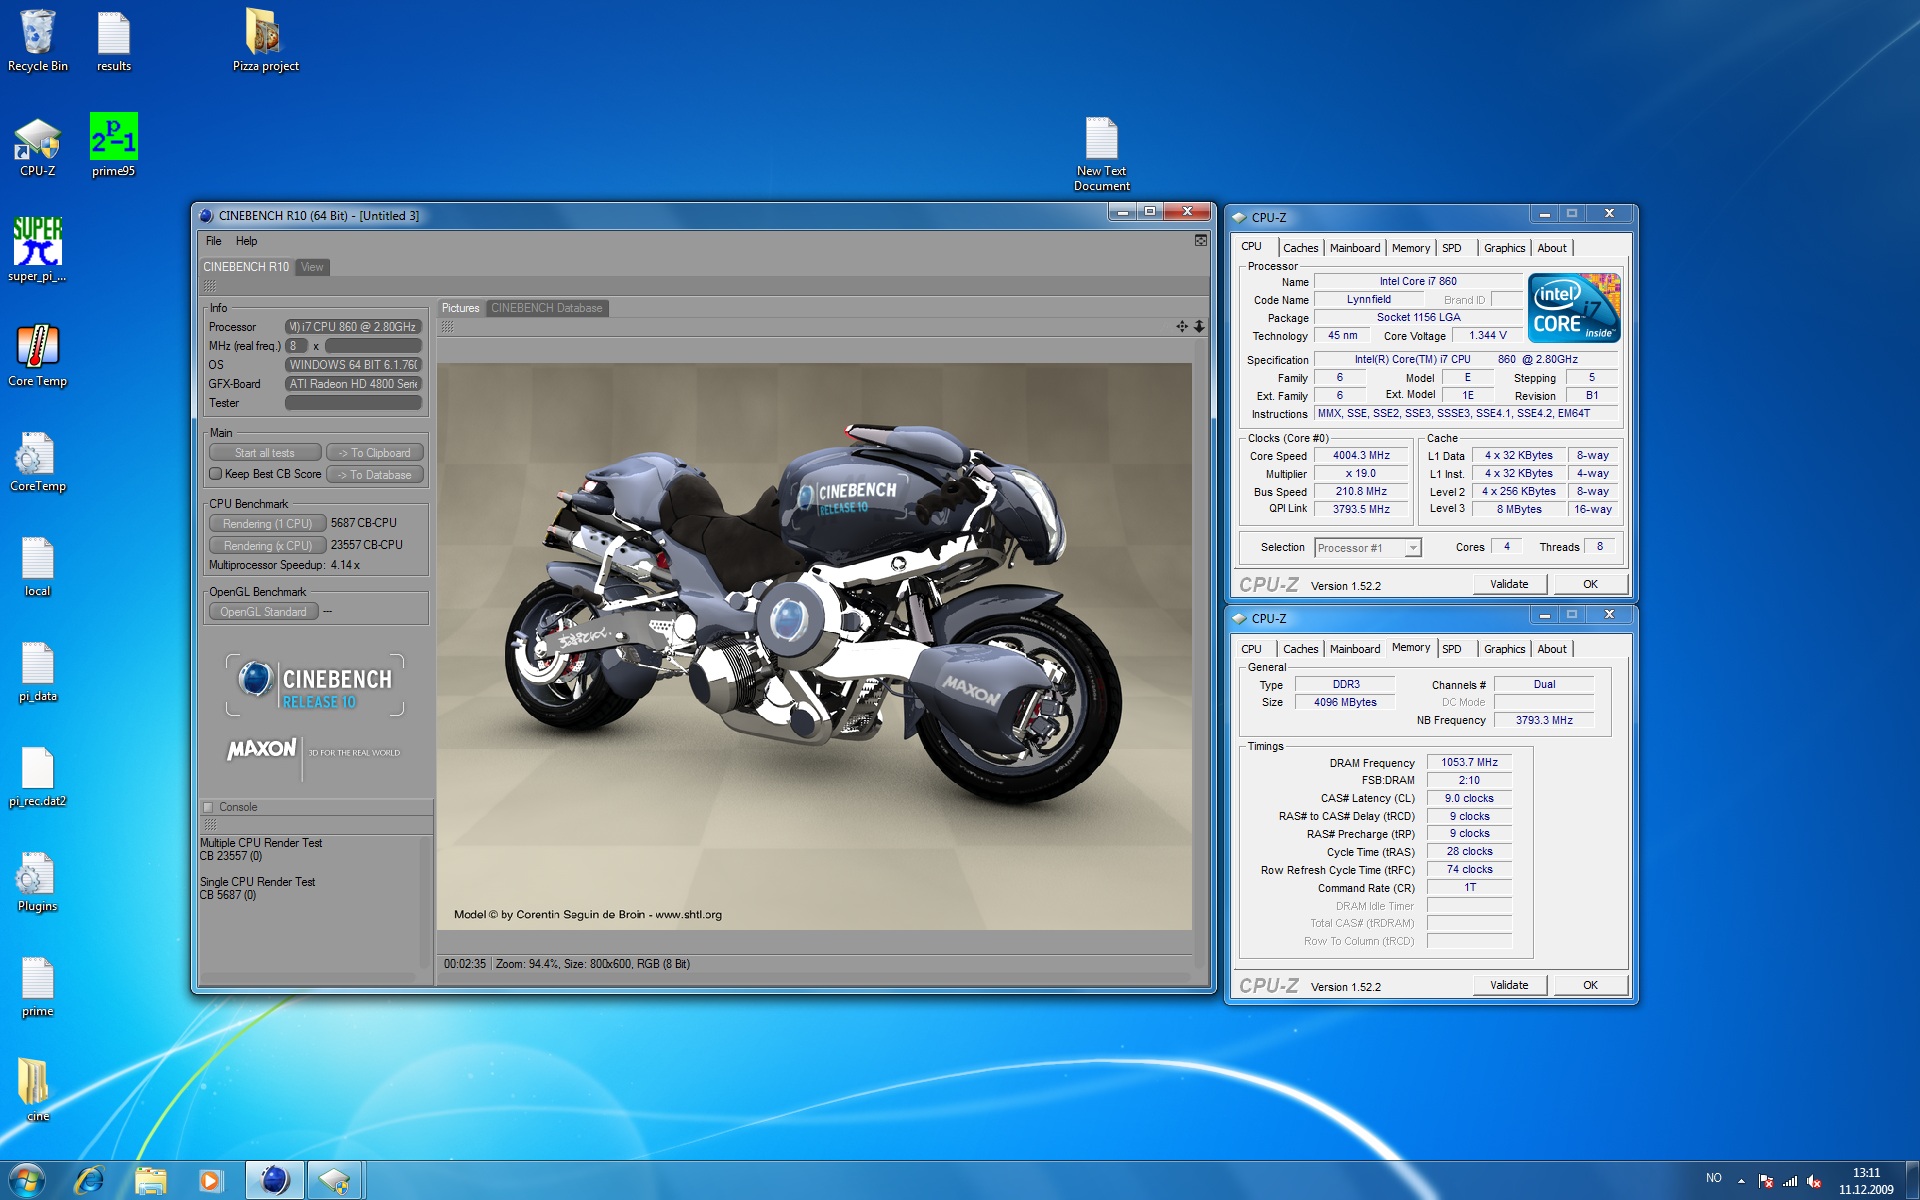Switch to CINEBENCH Database tab

pyautogui.click(x=547, y=308)
